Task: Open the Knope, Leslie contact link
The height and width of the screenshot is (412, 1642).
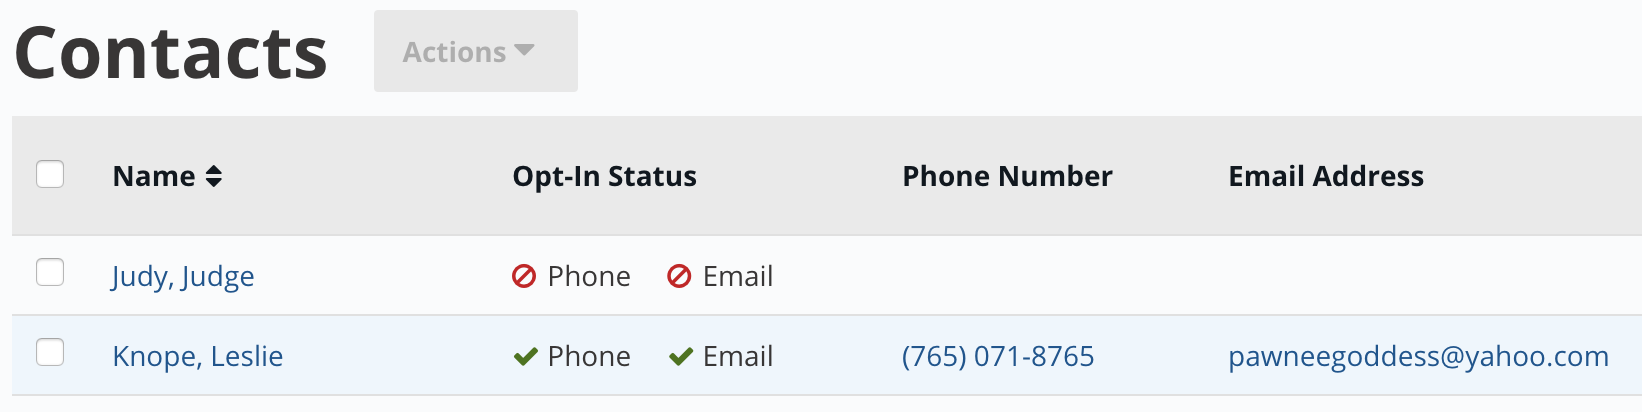Action: point(198,356)
